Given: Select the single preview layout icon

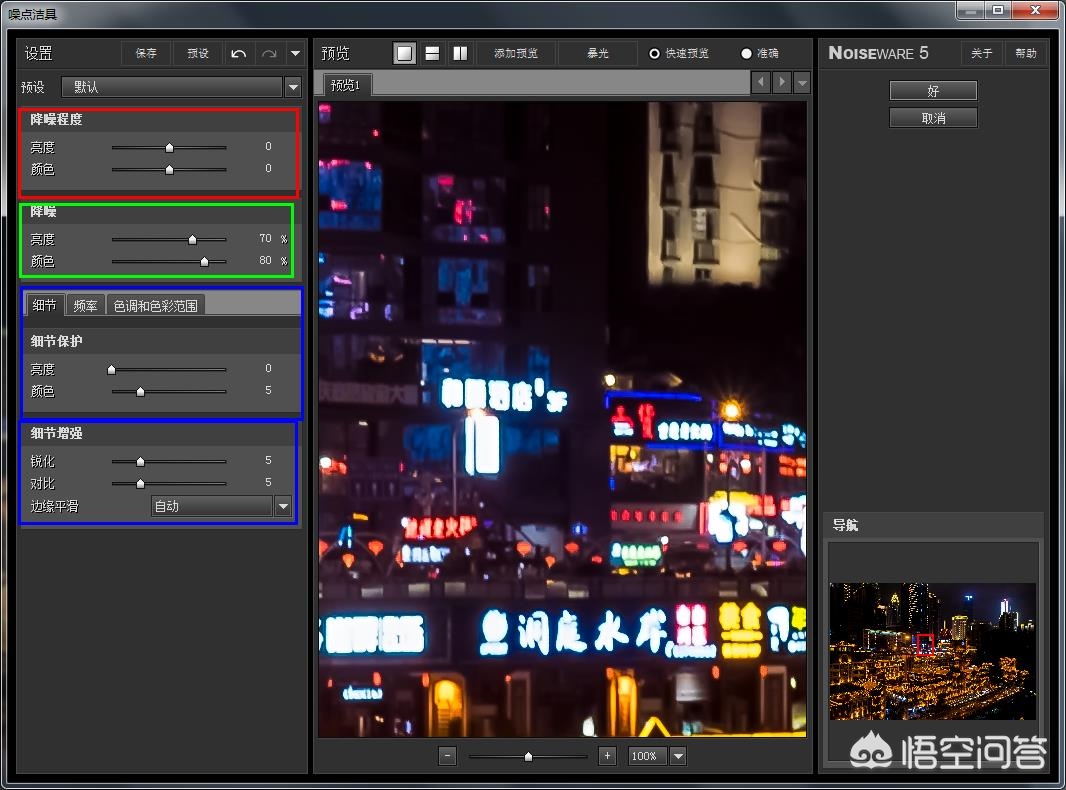Looking at the screenshot, I should click(404, 53).
